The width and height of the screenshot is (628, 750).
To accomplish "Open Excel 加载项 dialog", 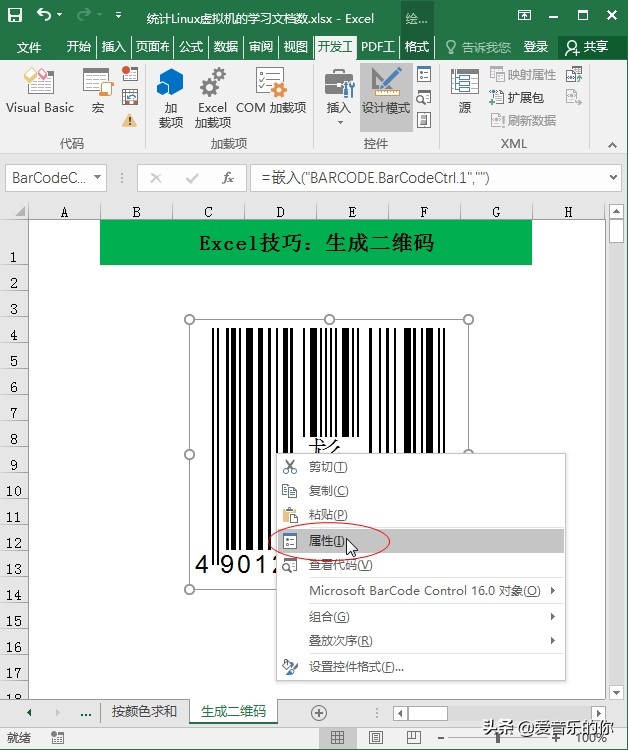I will pyautogui.click(x=212, y=98).
